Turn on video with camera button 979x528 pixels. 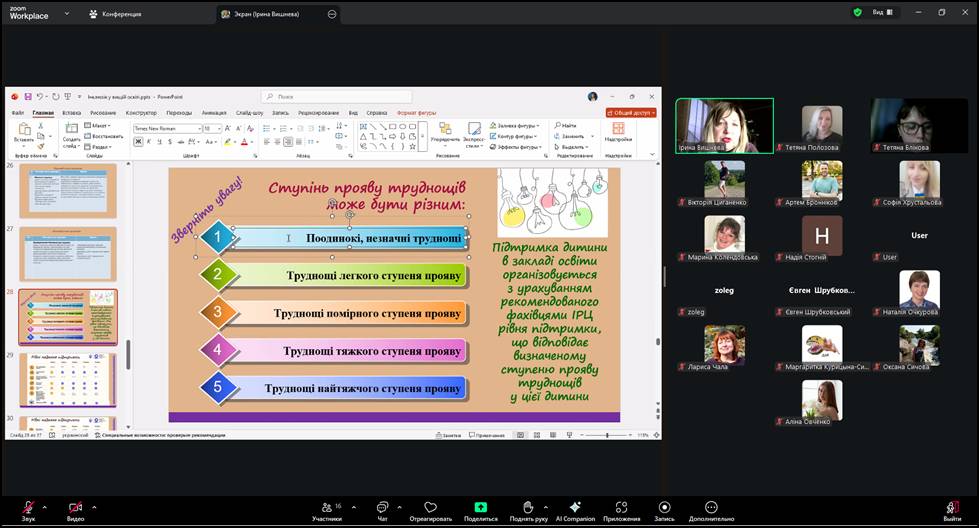tap(75, 507)
